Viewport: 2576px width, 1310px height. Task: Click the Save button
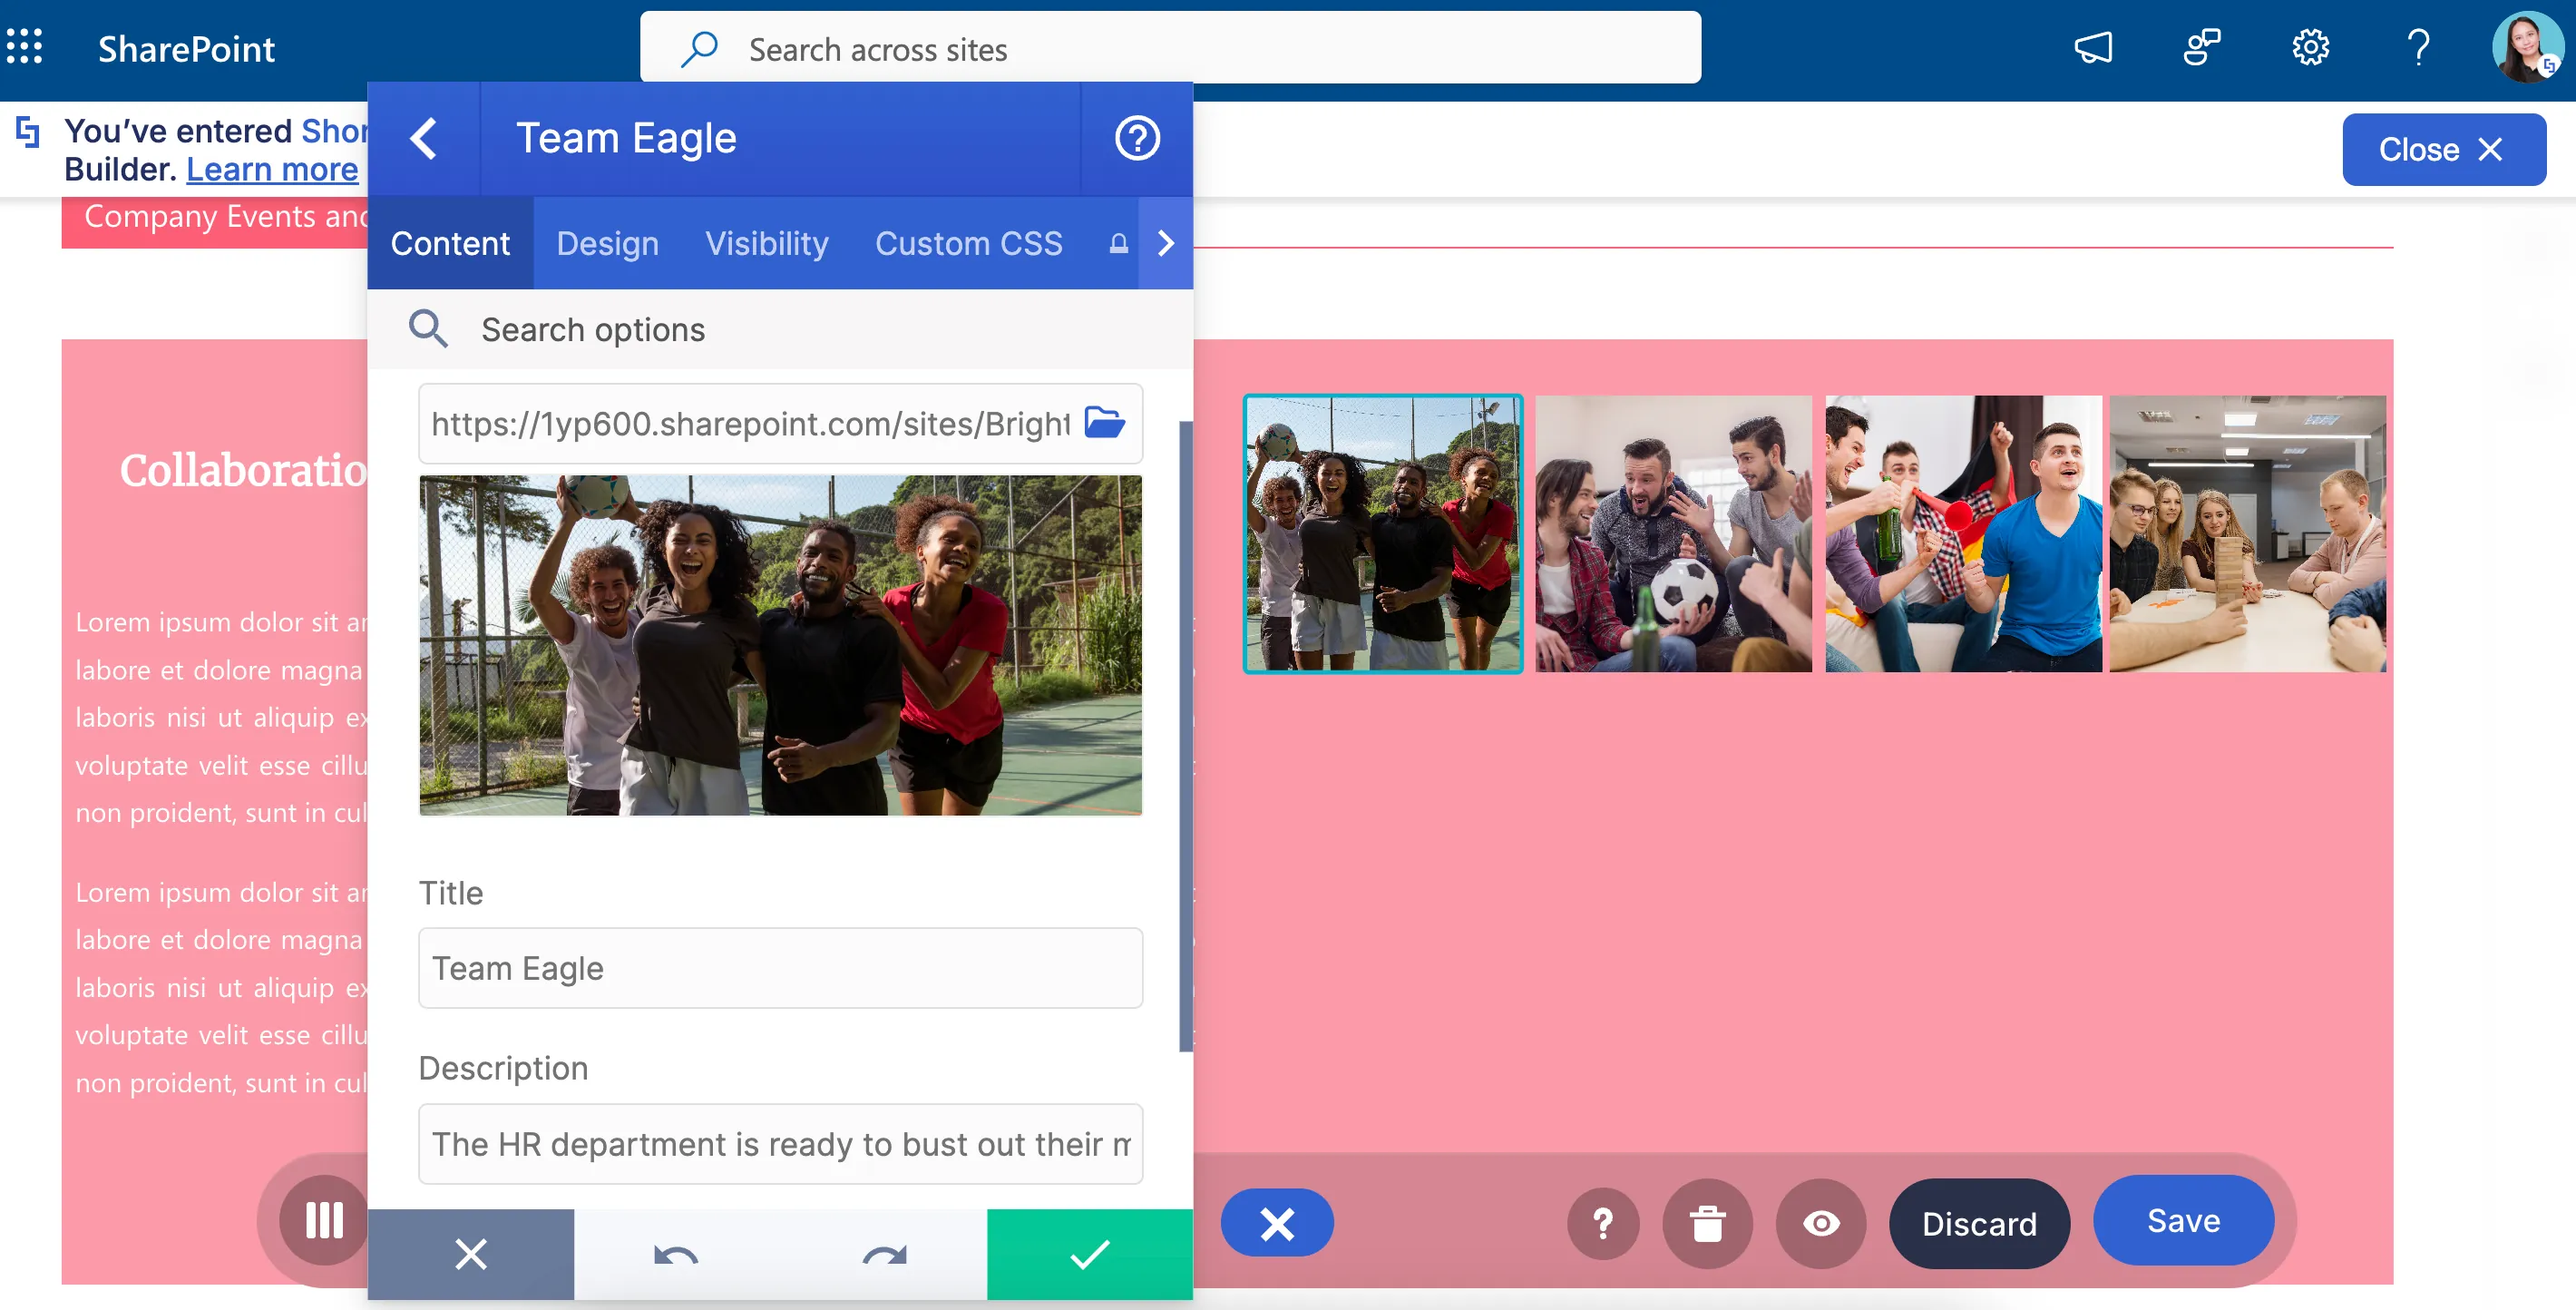coord(2184,1220)
